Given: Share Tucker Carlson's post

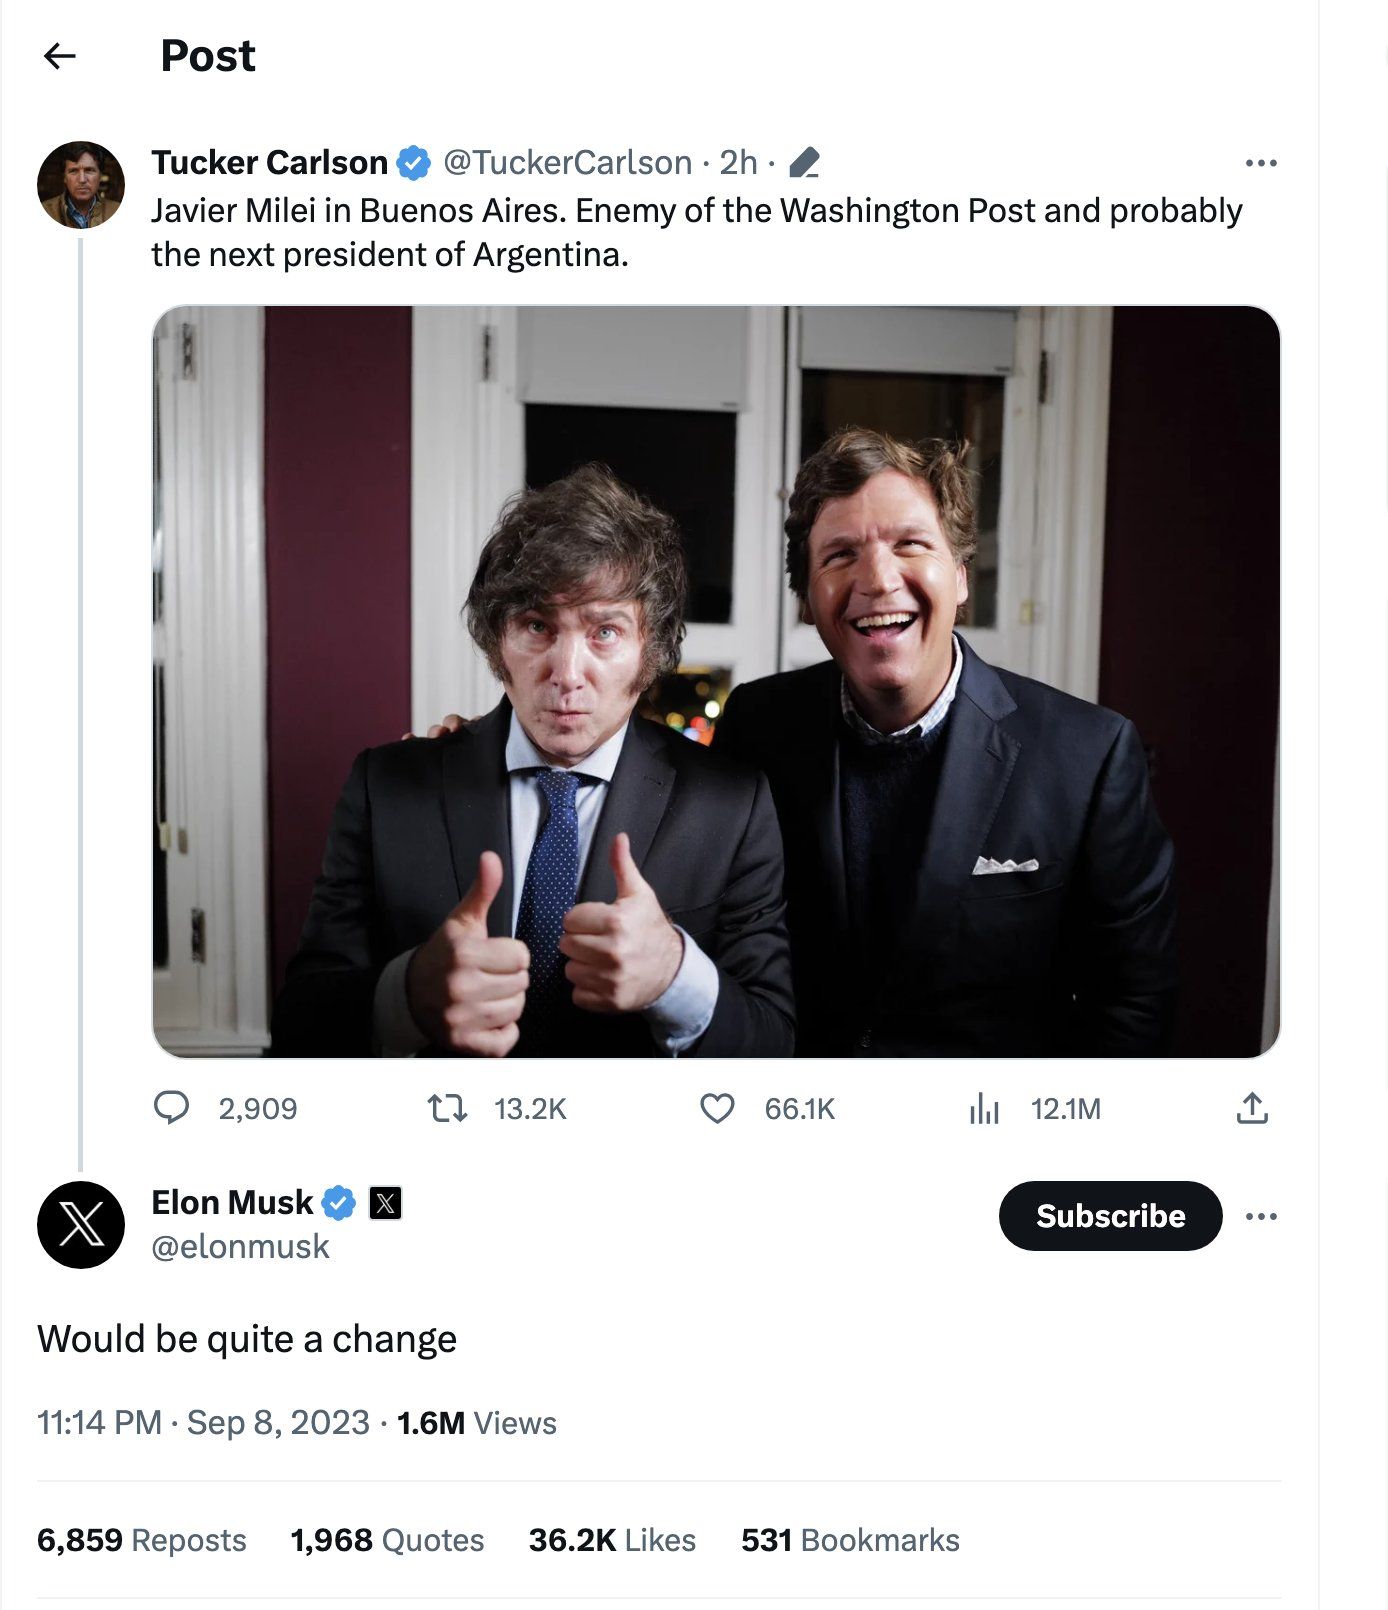Looking at the screenshot, I should 1252,1108.
